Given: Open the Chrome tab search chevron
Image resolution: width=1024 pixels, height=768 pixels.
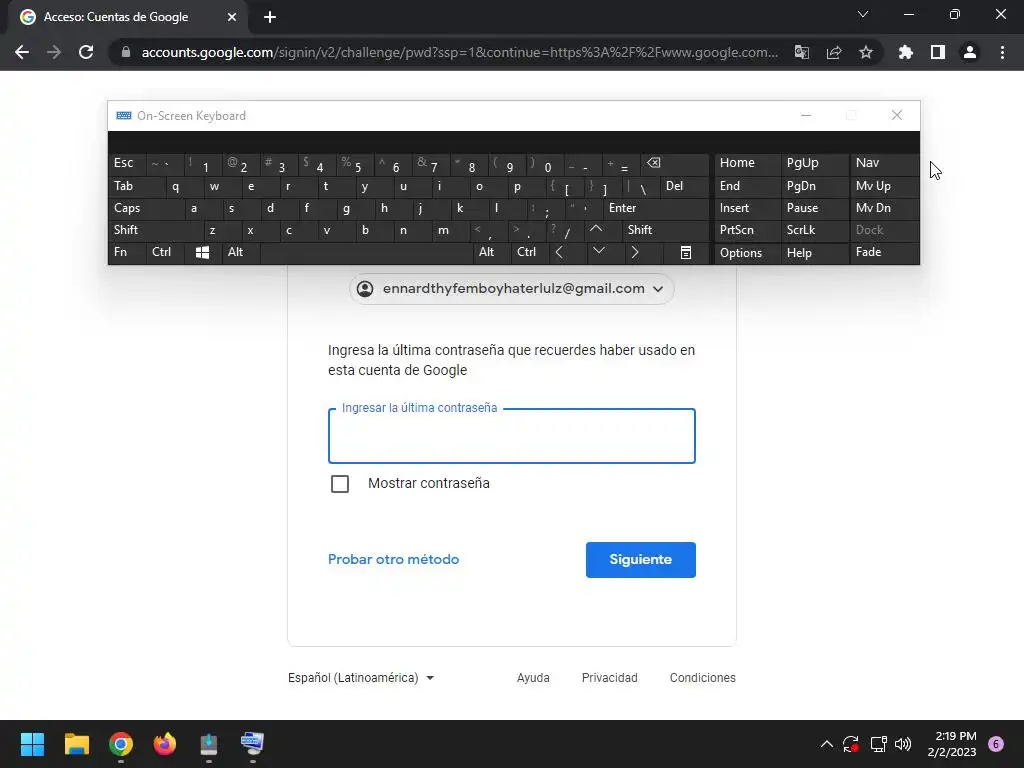Looking at the screenshot, I should (x=863, y=14).
